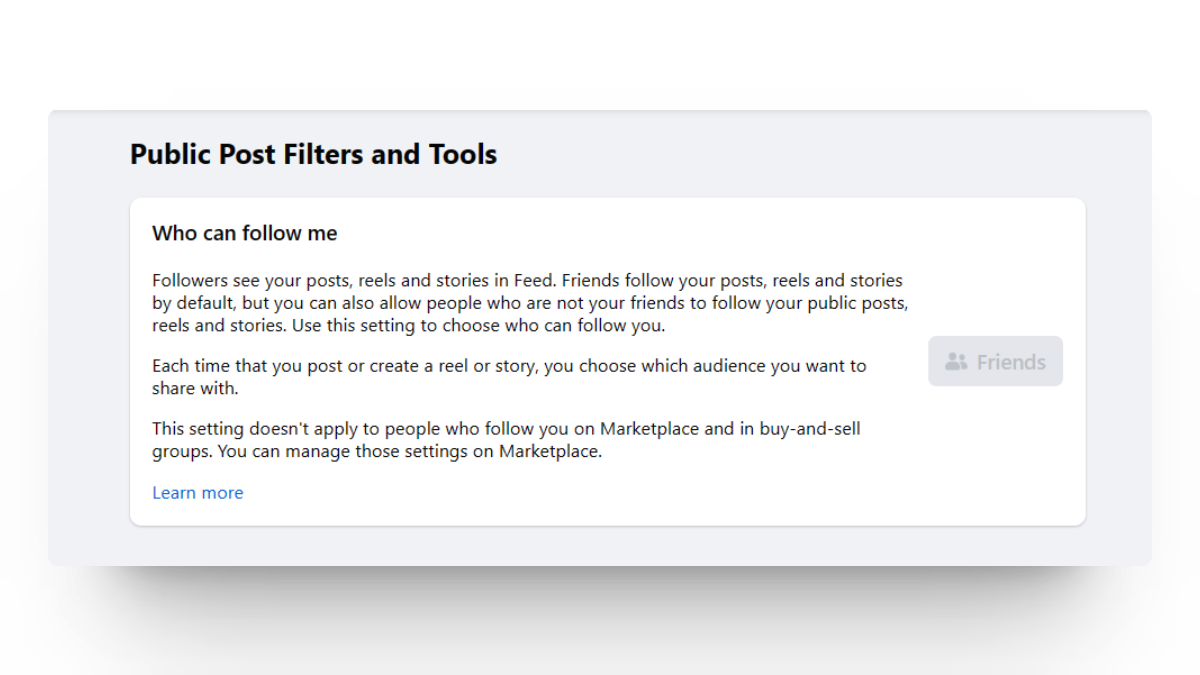1200x675 pixels.
Task: Select the Who can follow me section heading
Action: tap(244, 232)
